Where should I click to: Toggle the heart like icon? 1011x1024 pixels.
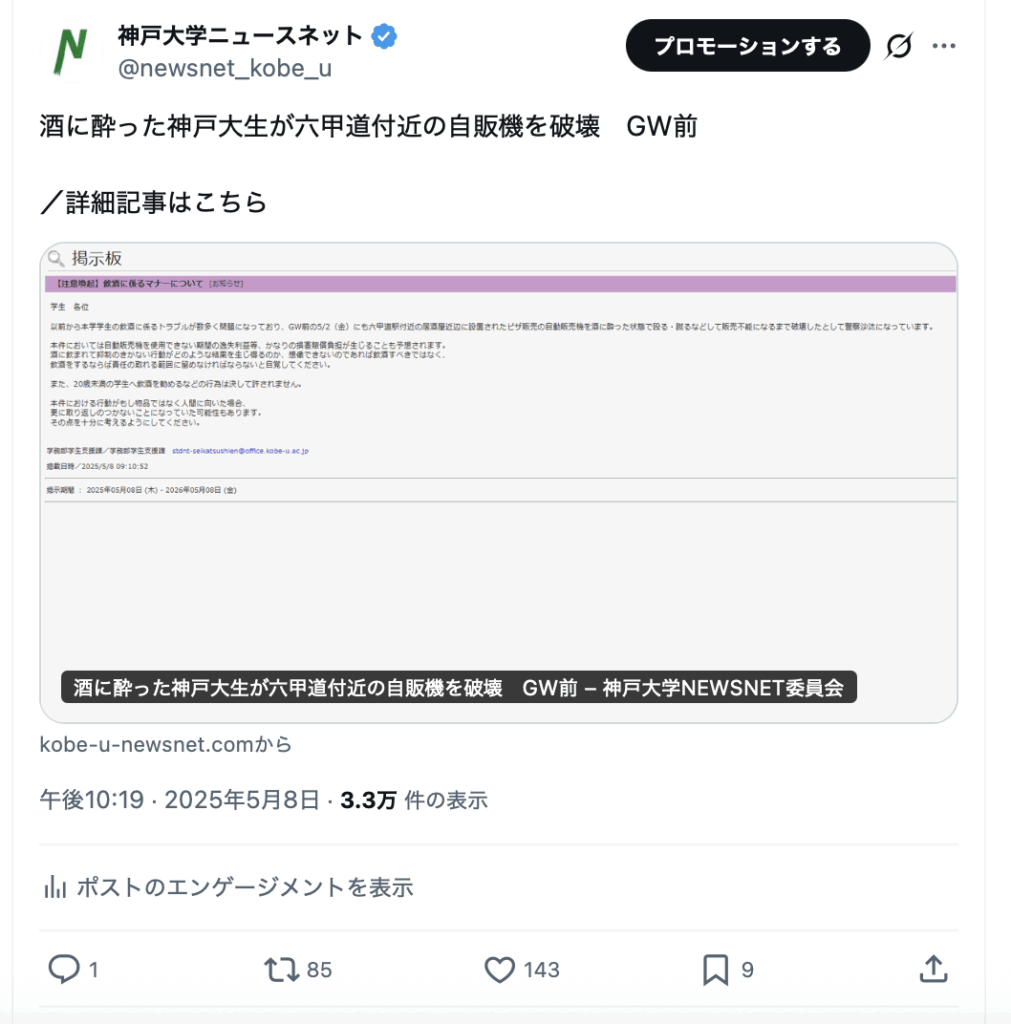click(x=498, y=969)
